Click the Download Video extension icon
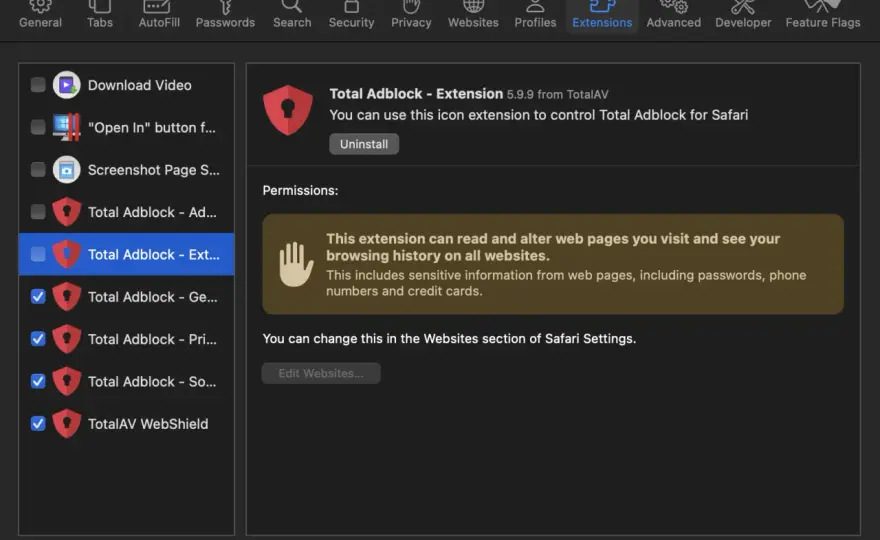Screen dimensions: 880x540 click(67, 85)
